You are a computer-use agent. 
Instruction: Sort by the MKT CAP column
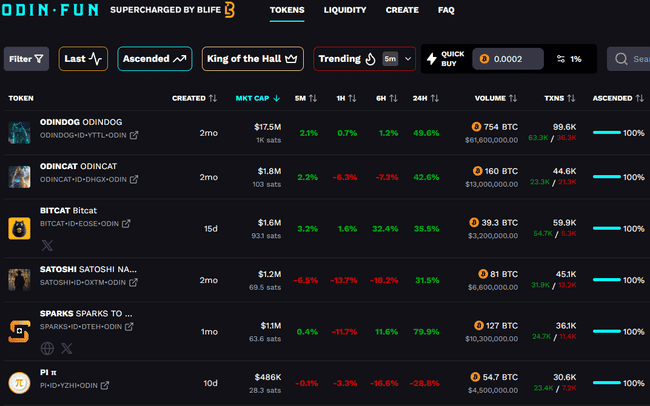click(257, 98)
